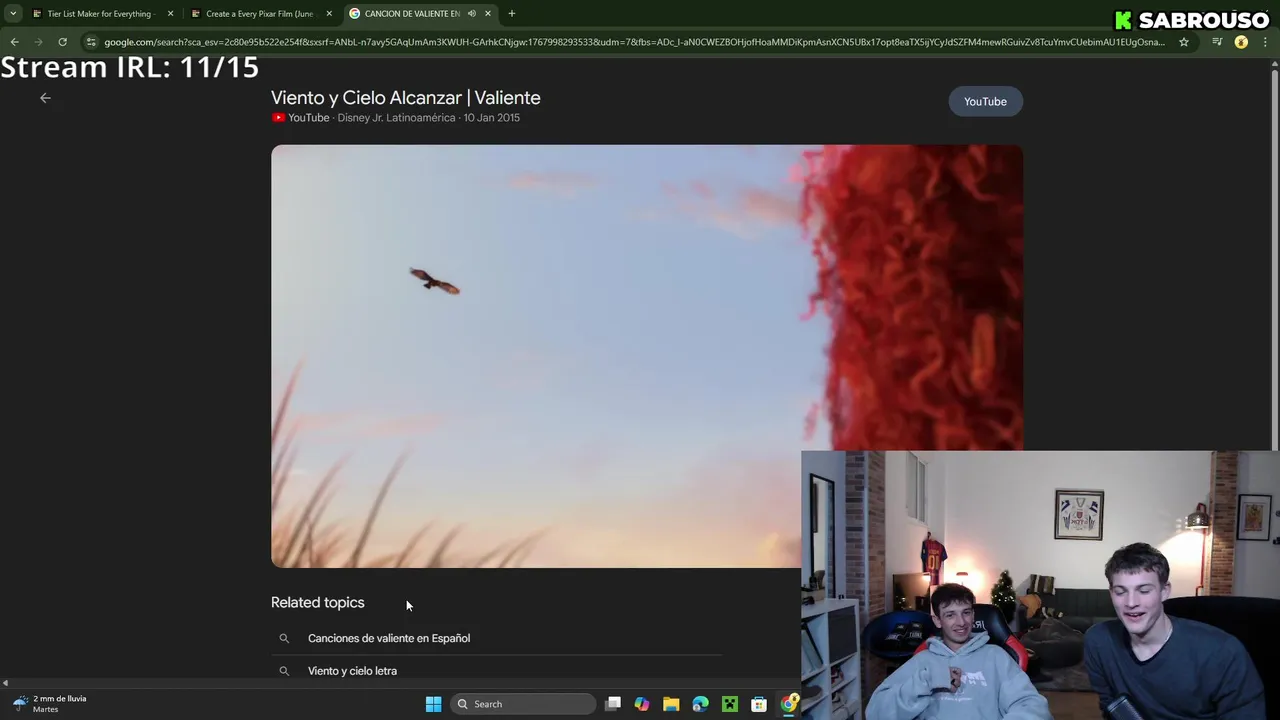Reload the page with the refresh icon

[62, 42]
